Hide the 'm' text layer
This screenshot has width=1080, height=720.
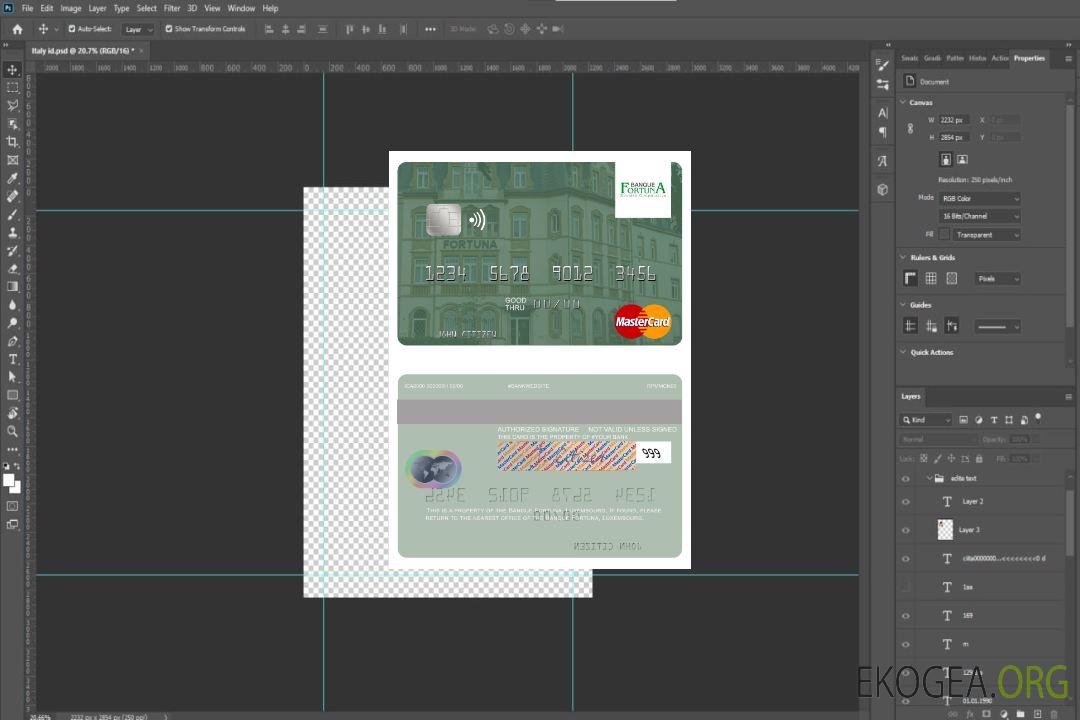tap(906, 645)
